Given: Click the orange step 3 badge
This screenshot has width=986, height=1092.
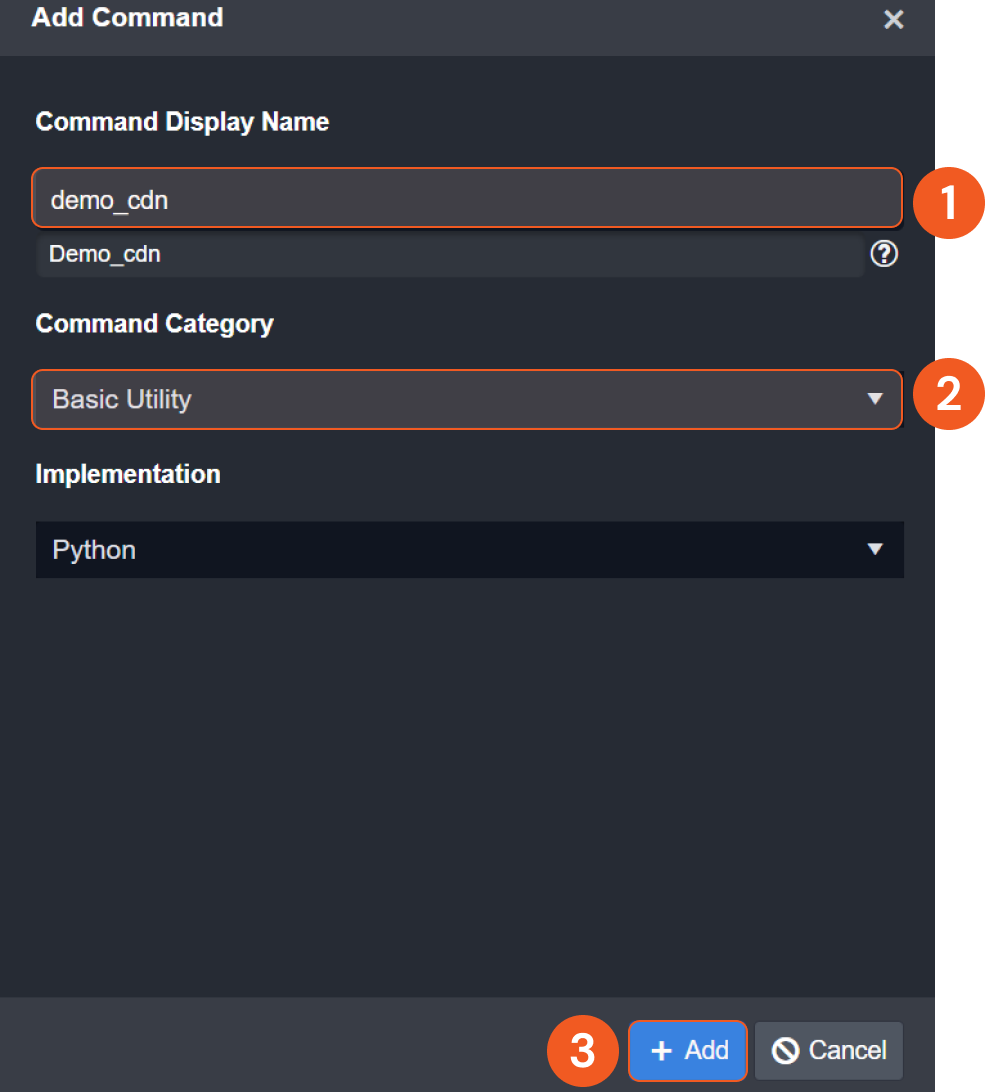Looking at the screenshot, I should click(582, 1052).
